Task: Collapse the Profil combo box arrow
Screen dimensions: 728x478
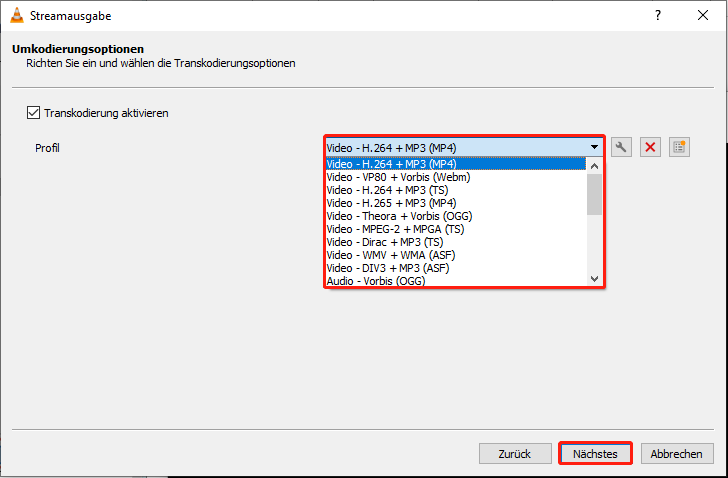Action: [x=594, y=148]
